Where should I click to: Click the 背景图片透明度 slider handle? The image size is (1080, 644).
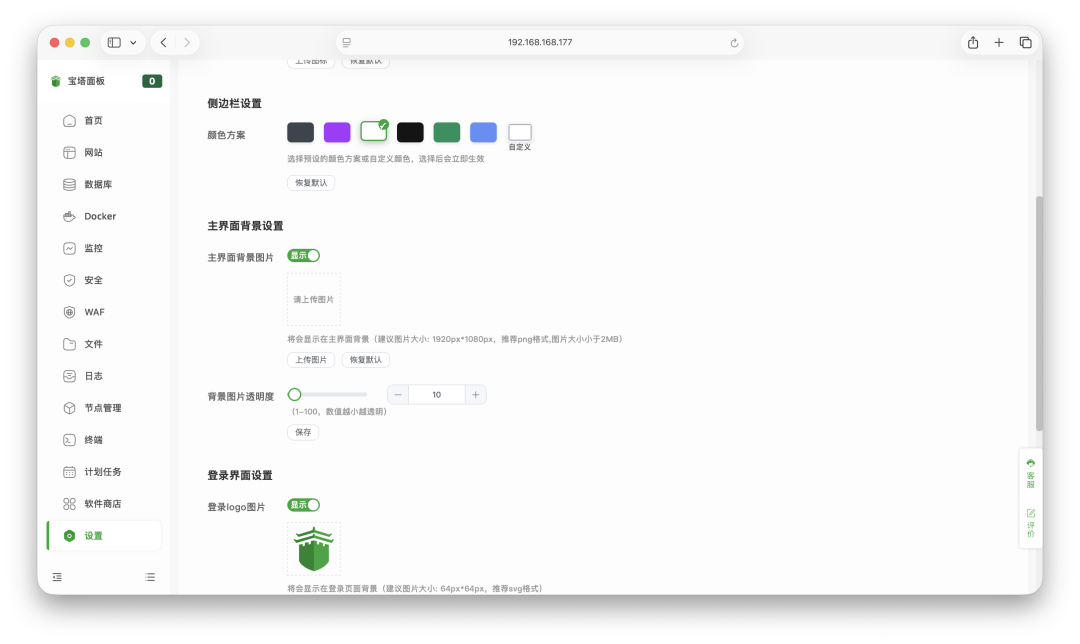295,395
